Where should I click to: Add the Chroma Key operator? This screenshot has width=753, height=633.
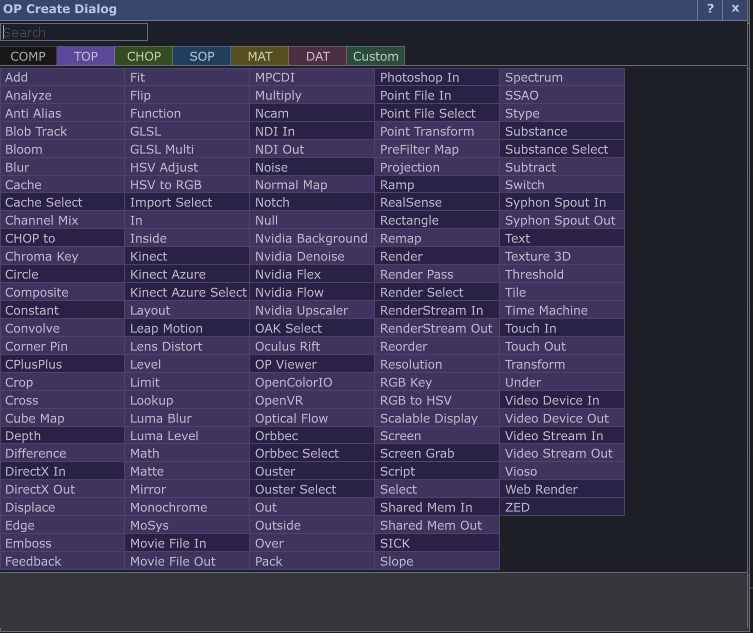click(x=62, y=256)
